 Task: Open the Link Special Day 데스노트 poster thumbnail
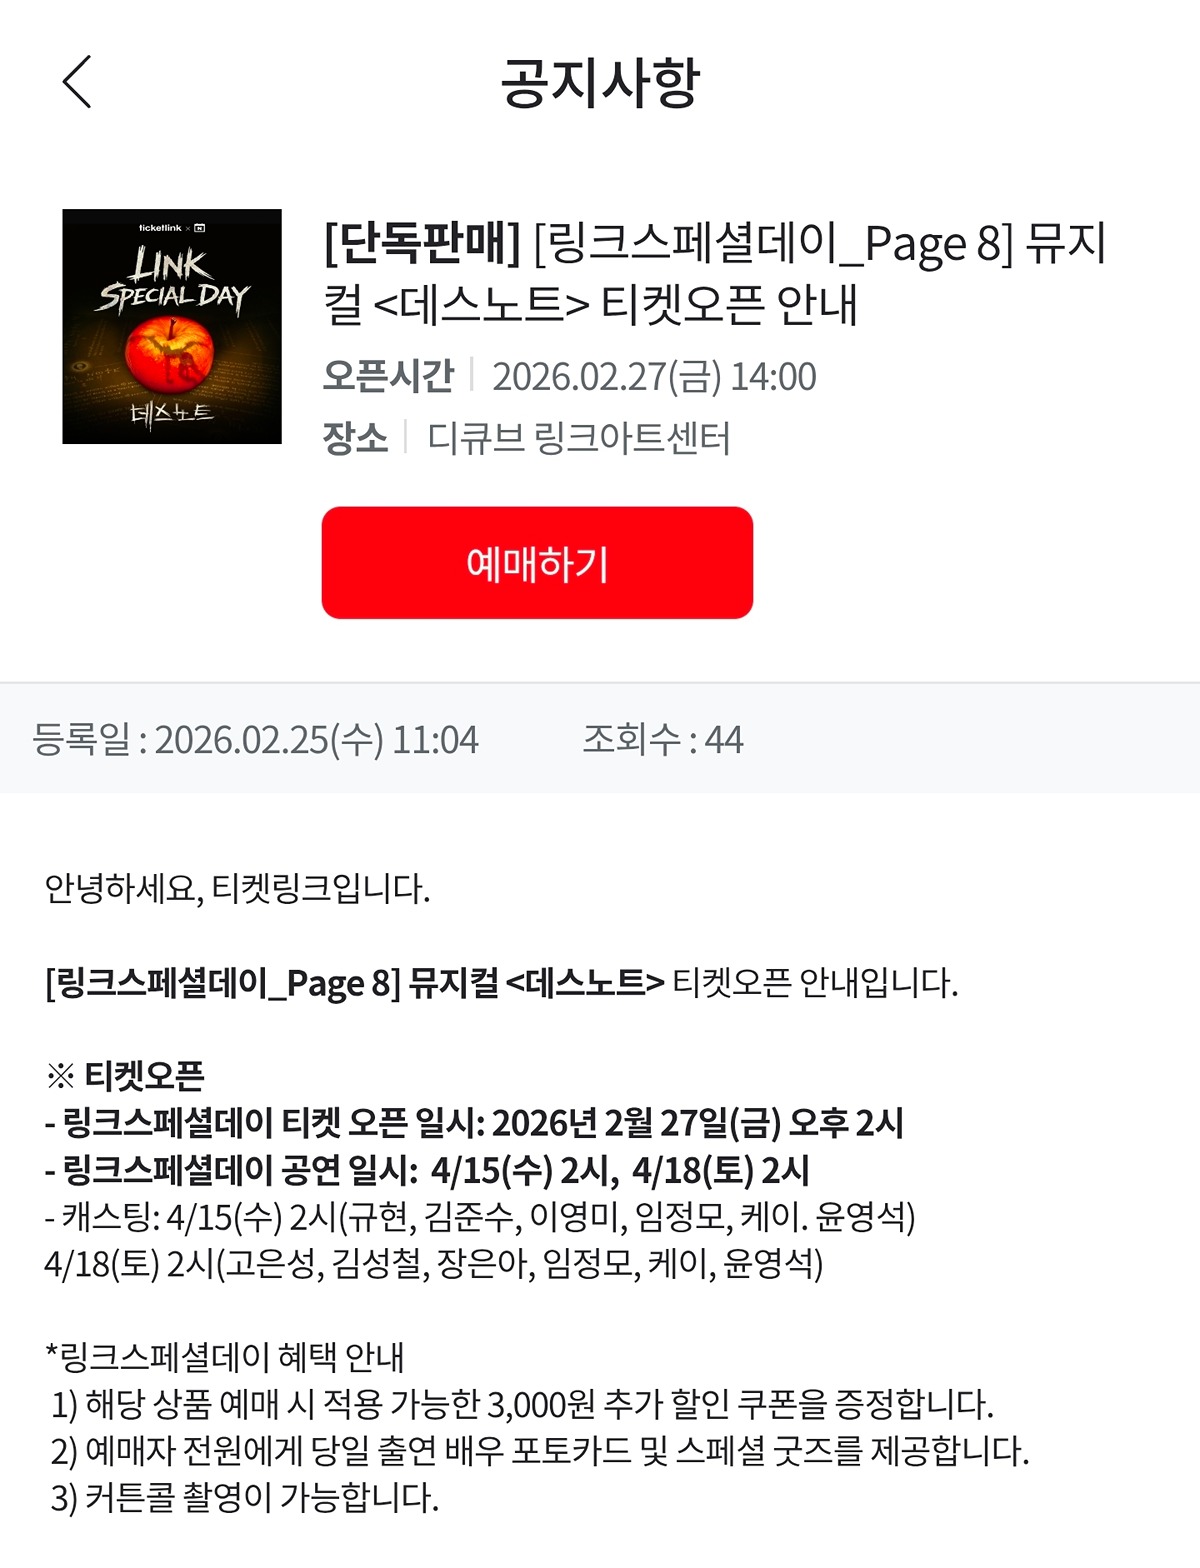pyautogui.click(x=172, y=326)
